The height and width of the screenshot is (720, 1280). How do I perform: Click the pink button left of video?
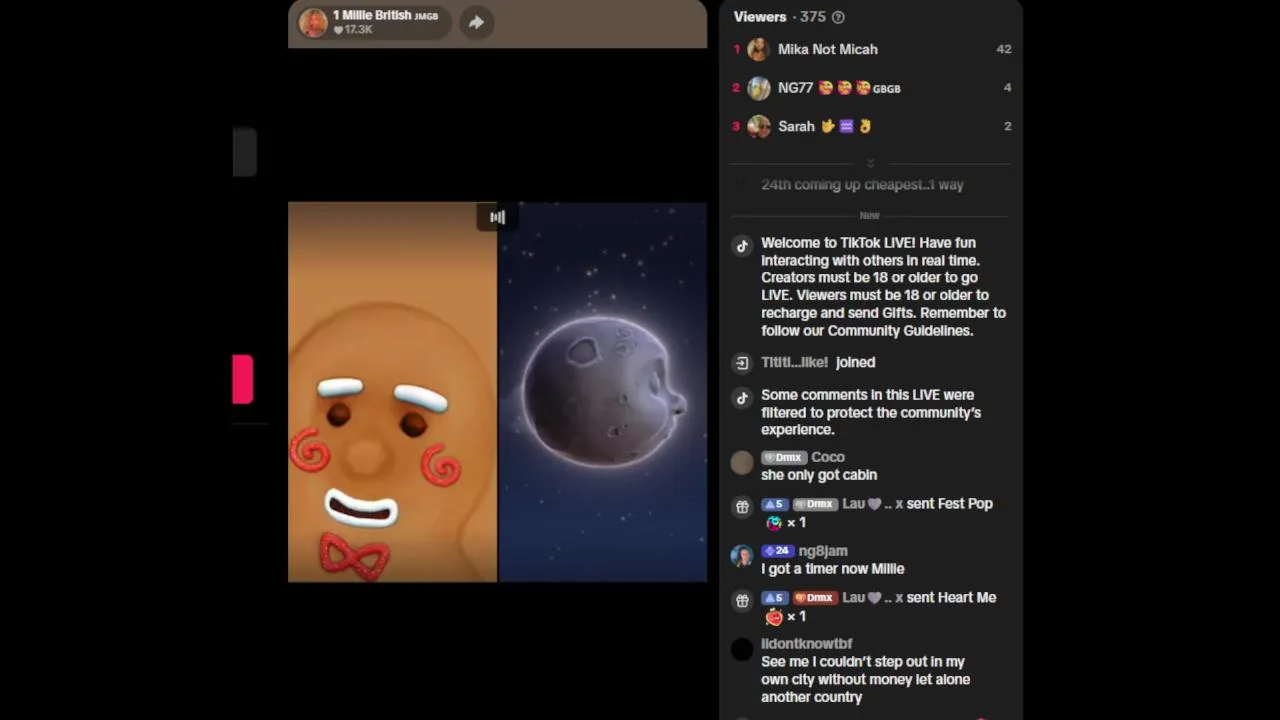(243, 379)
